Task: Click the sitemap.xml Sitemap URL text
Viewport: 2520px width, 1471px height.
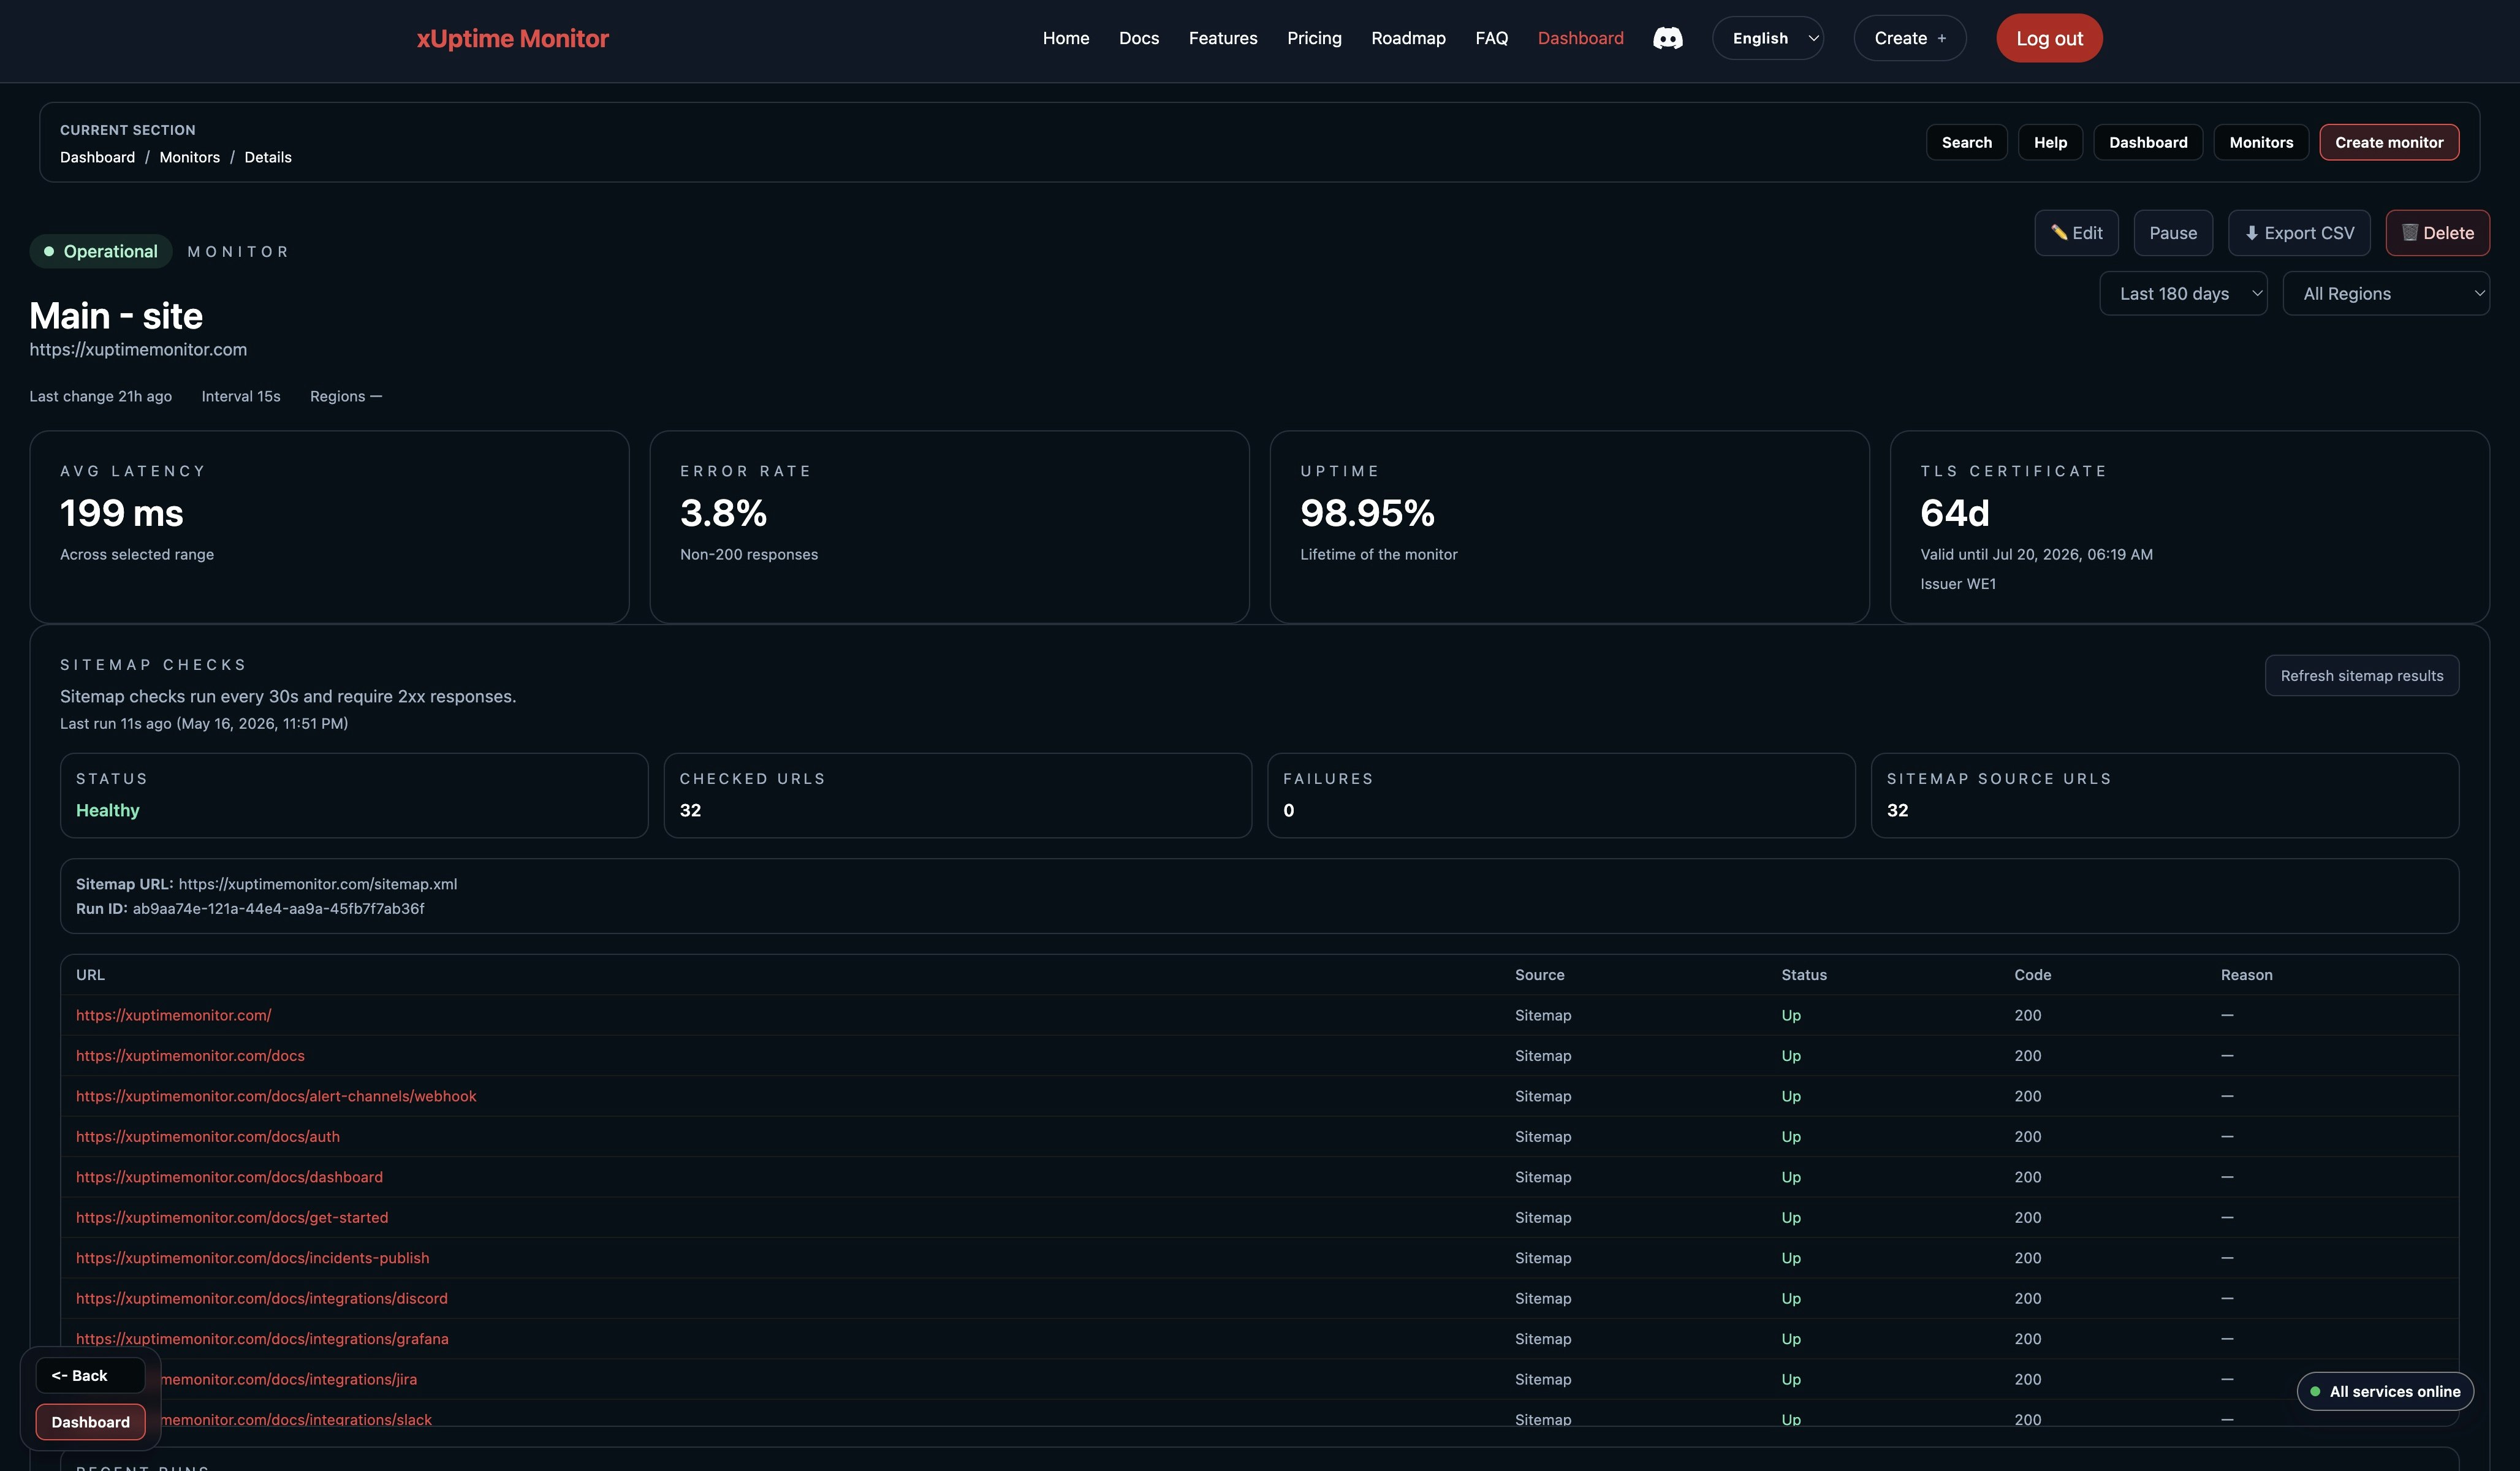Action: click(317, 884)
